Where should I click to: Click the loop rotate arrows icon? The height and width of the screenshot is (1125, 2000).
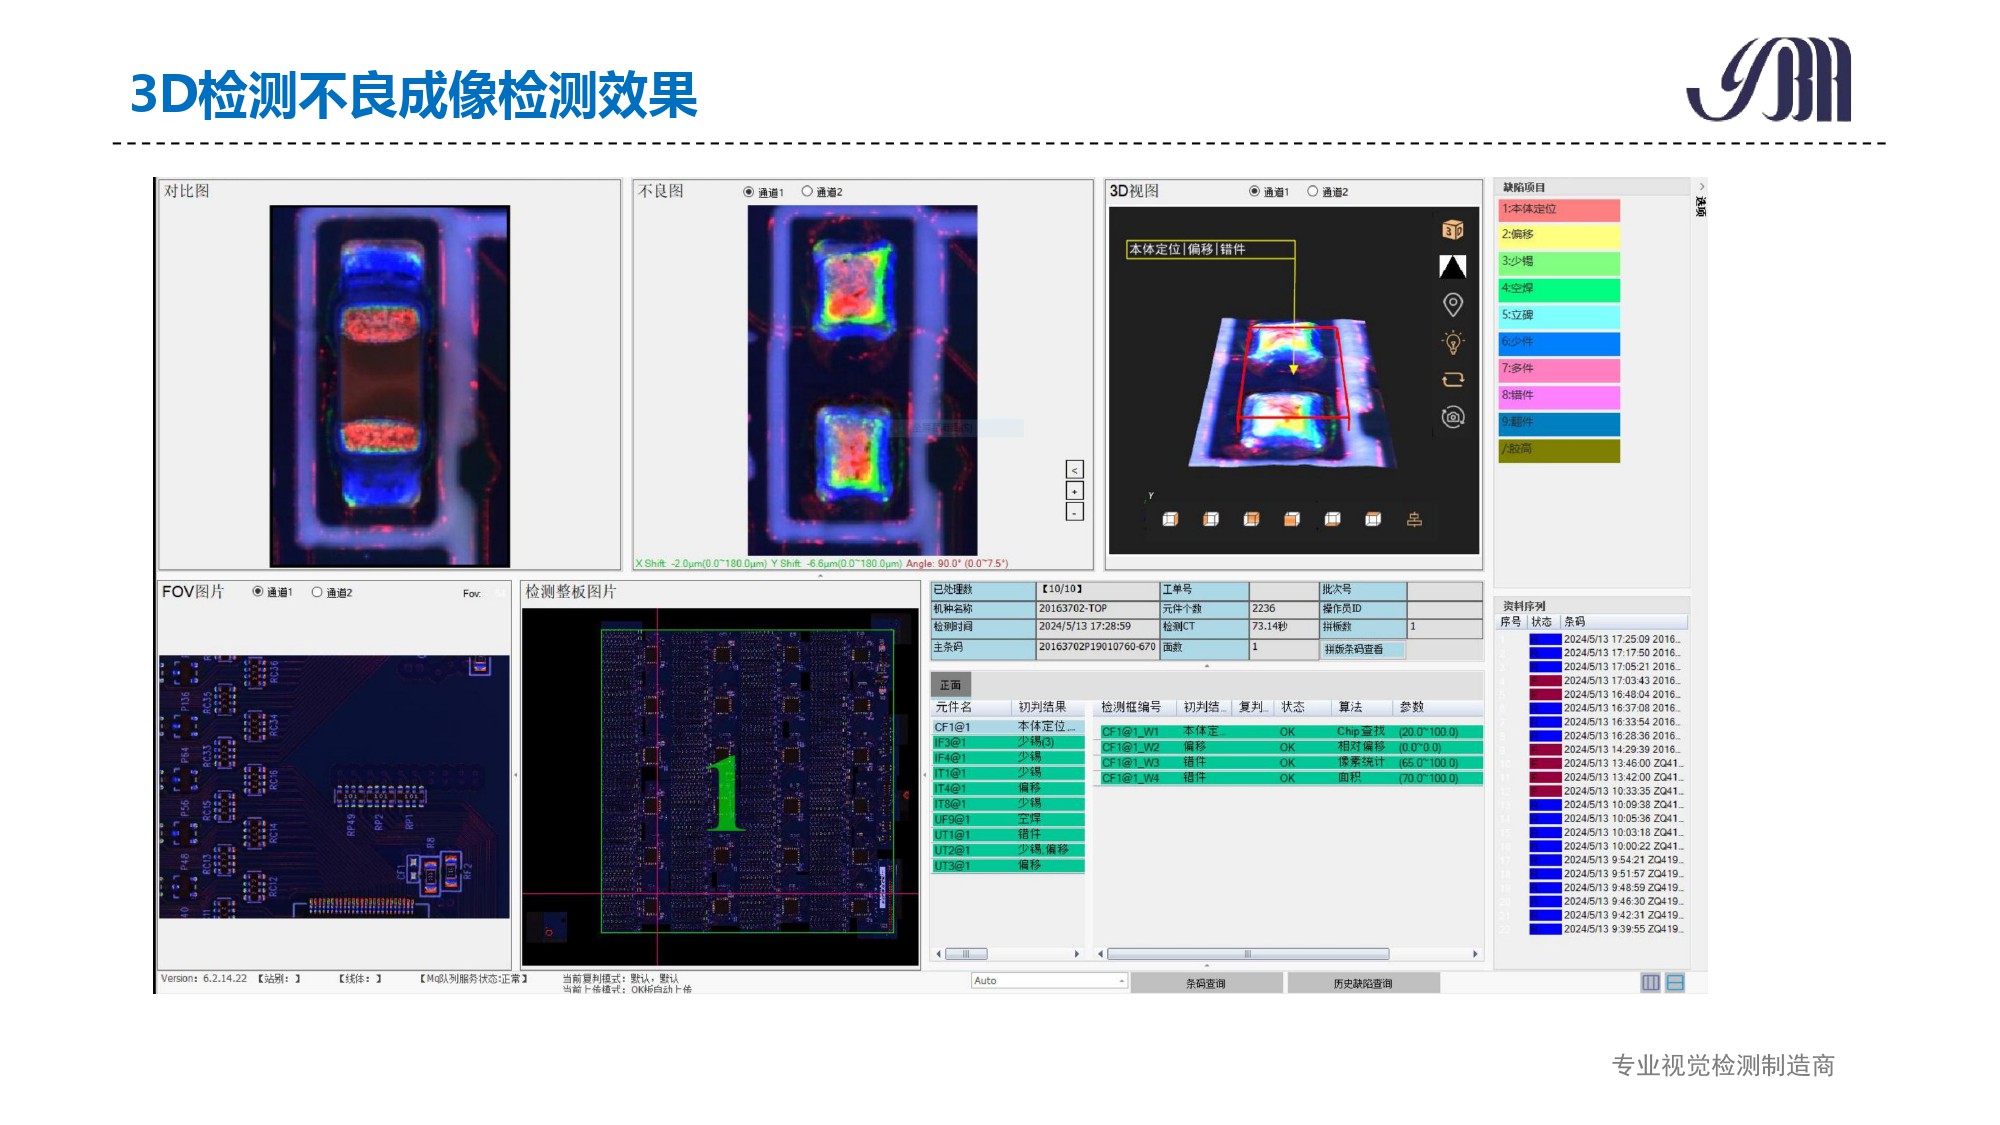coord(1452,379)
